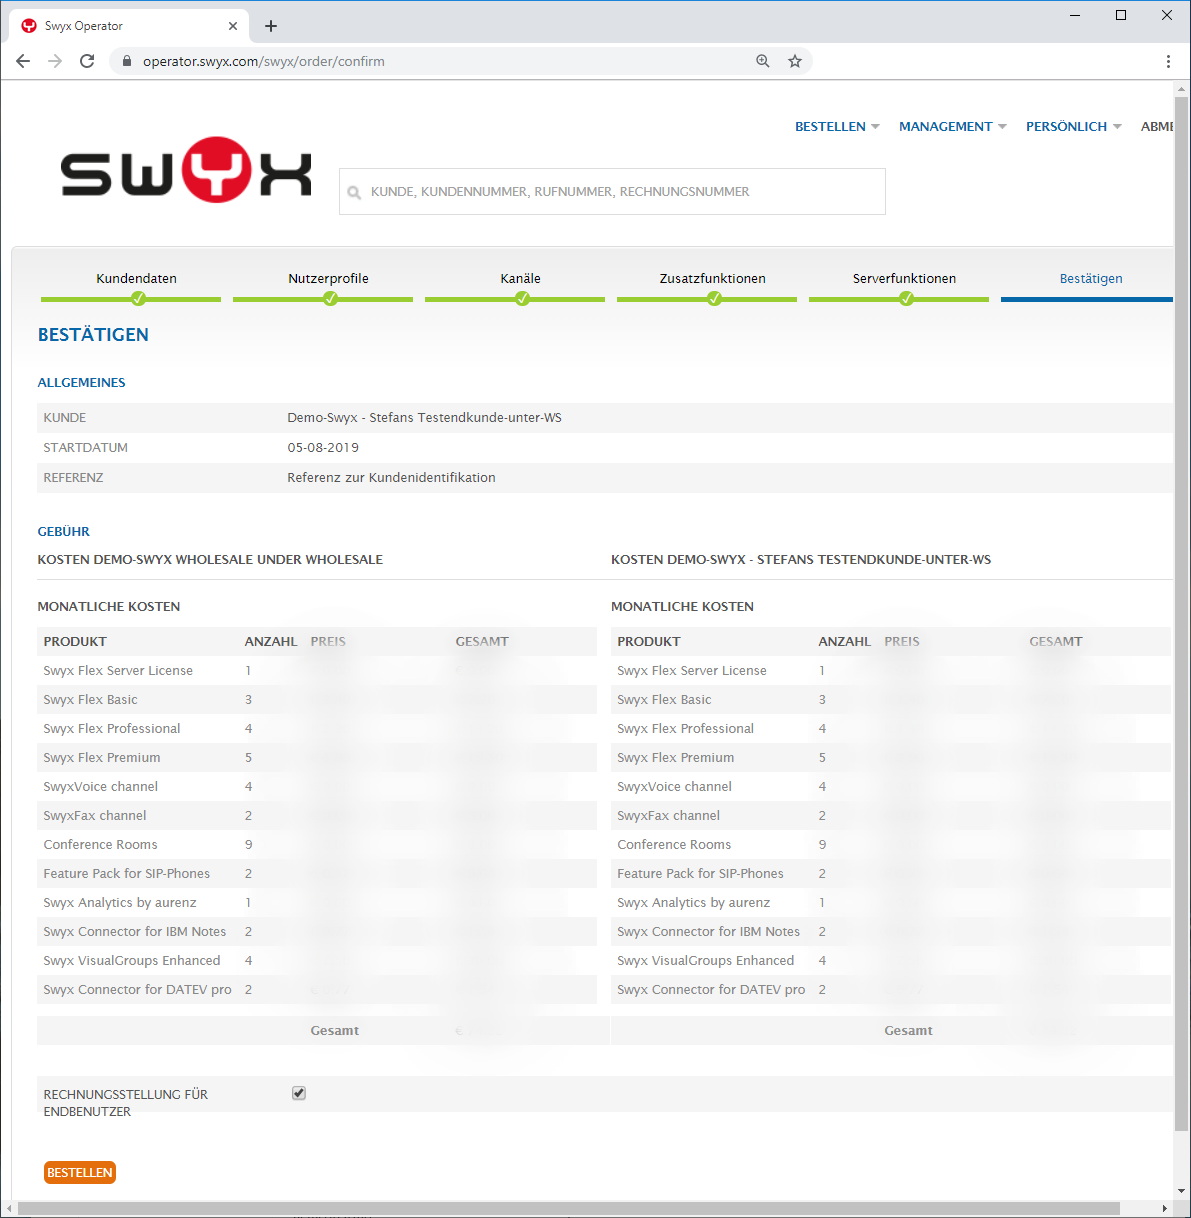Click 'Swyx Connector for DATEV pro' in right table

(x=711, y=990)
